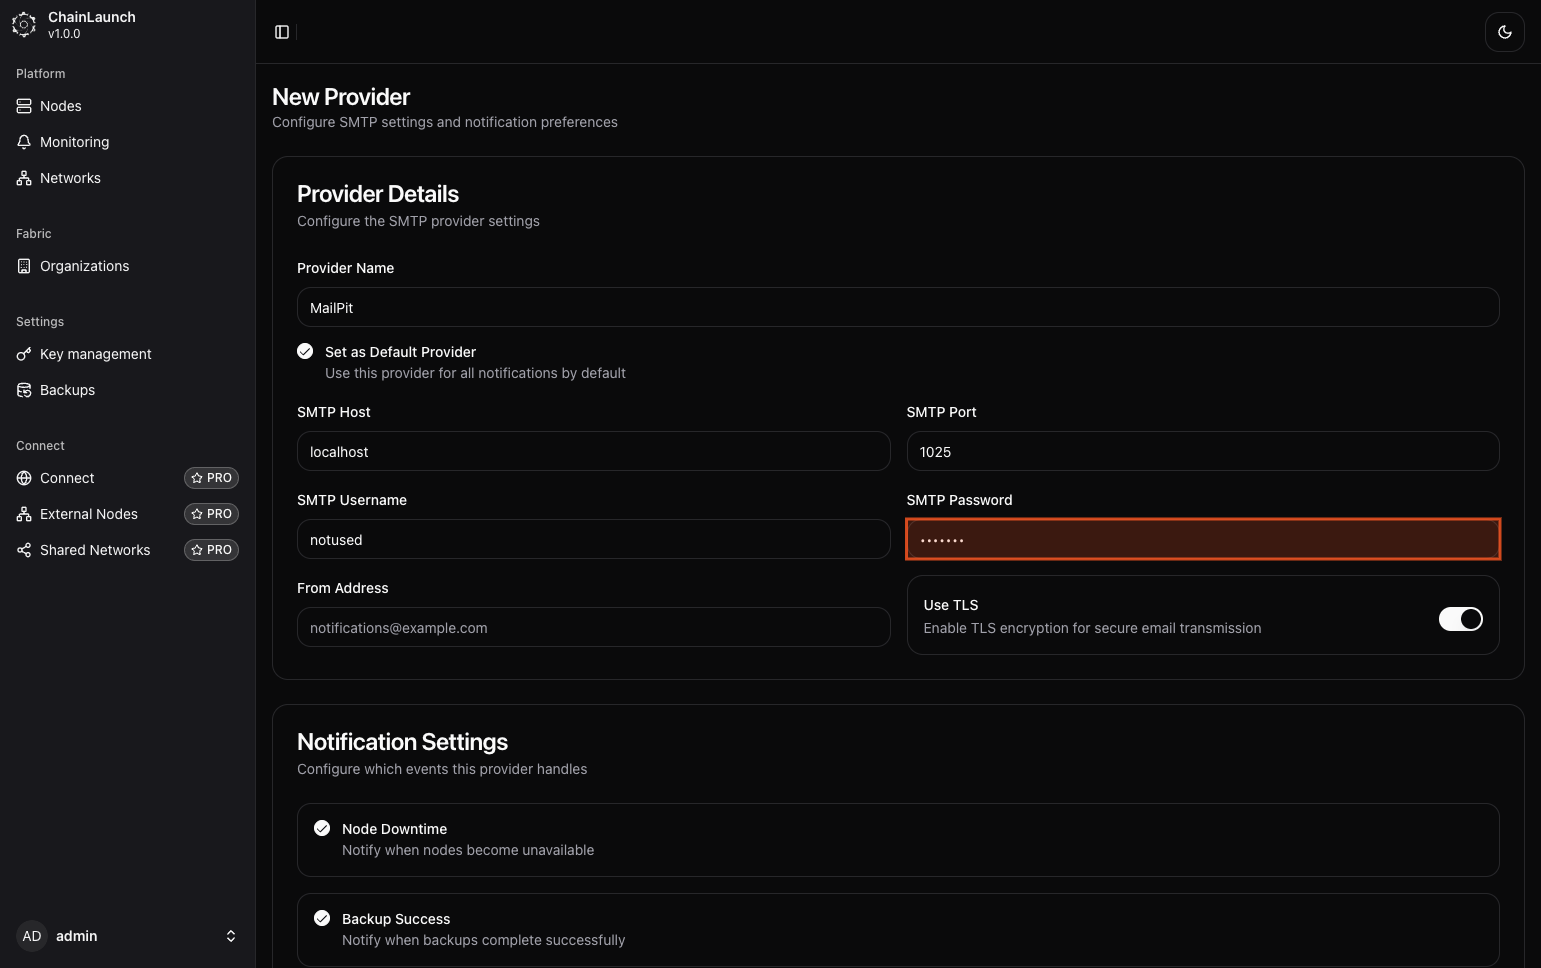Expand the admin user menu chevron
1541x968 pixels.
pyautogui.click(x=231, y=936)
